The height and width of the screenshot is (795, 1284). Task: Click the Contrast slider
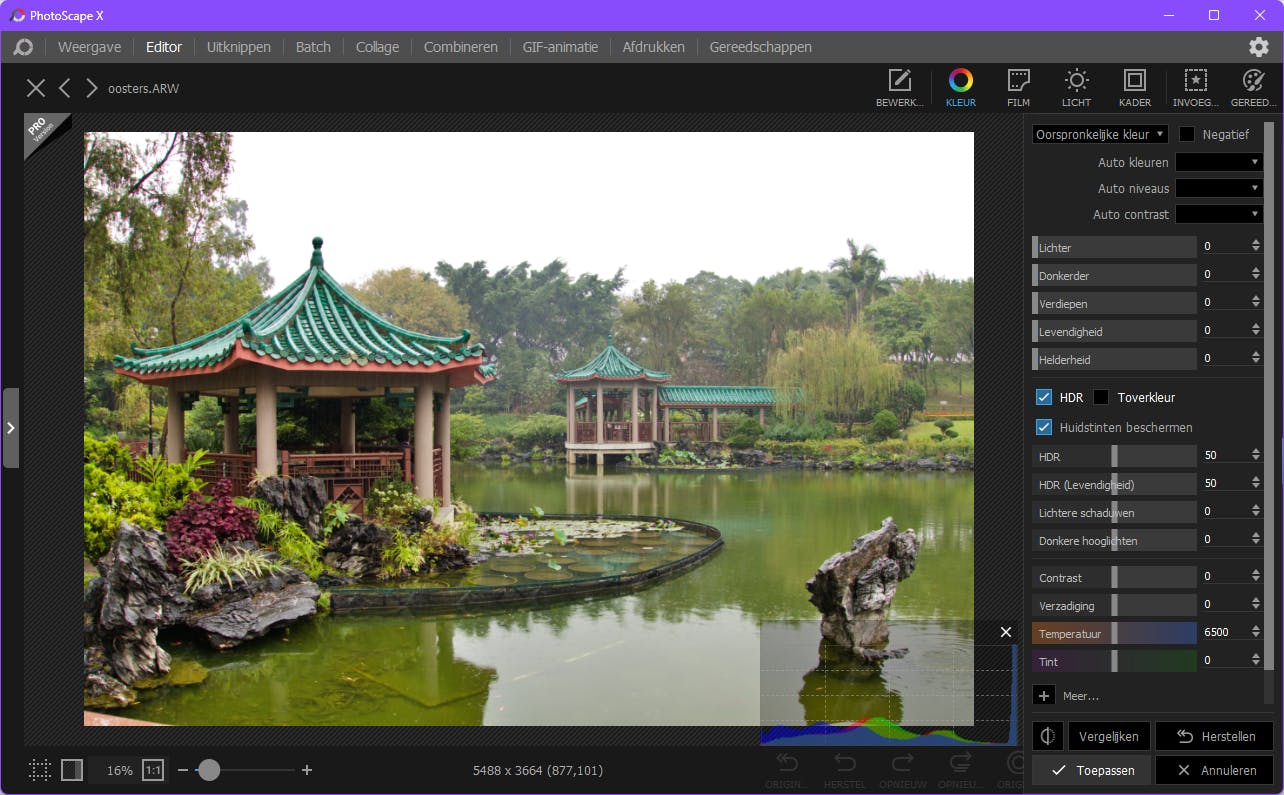[1115, 577]
